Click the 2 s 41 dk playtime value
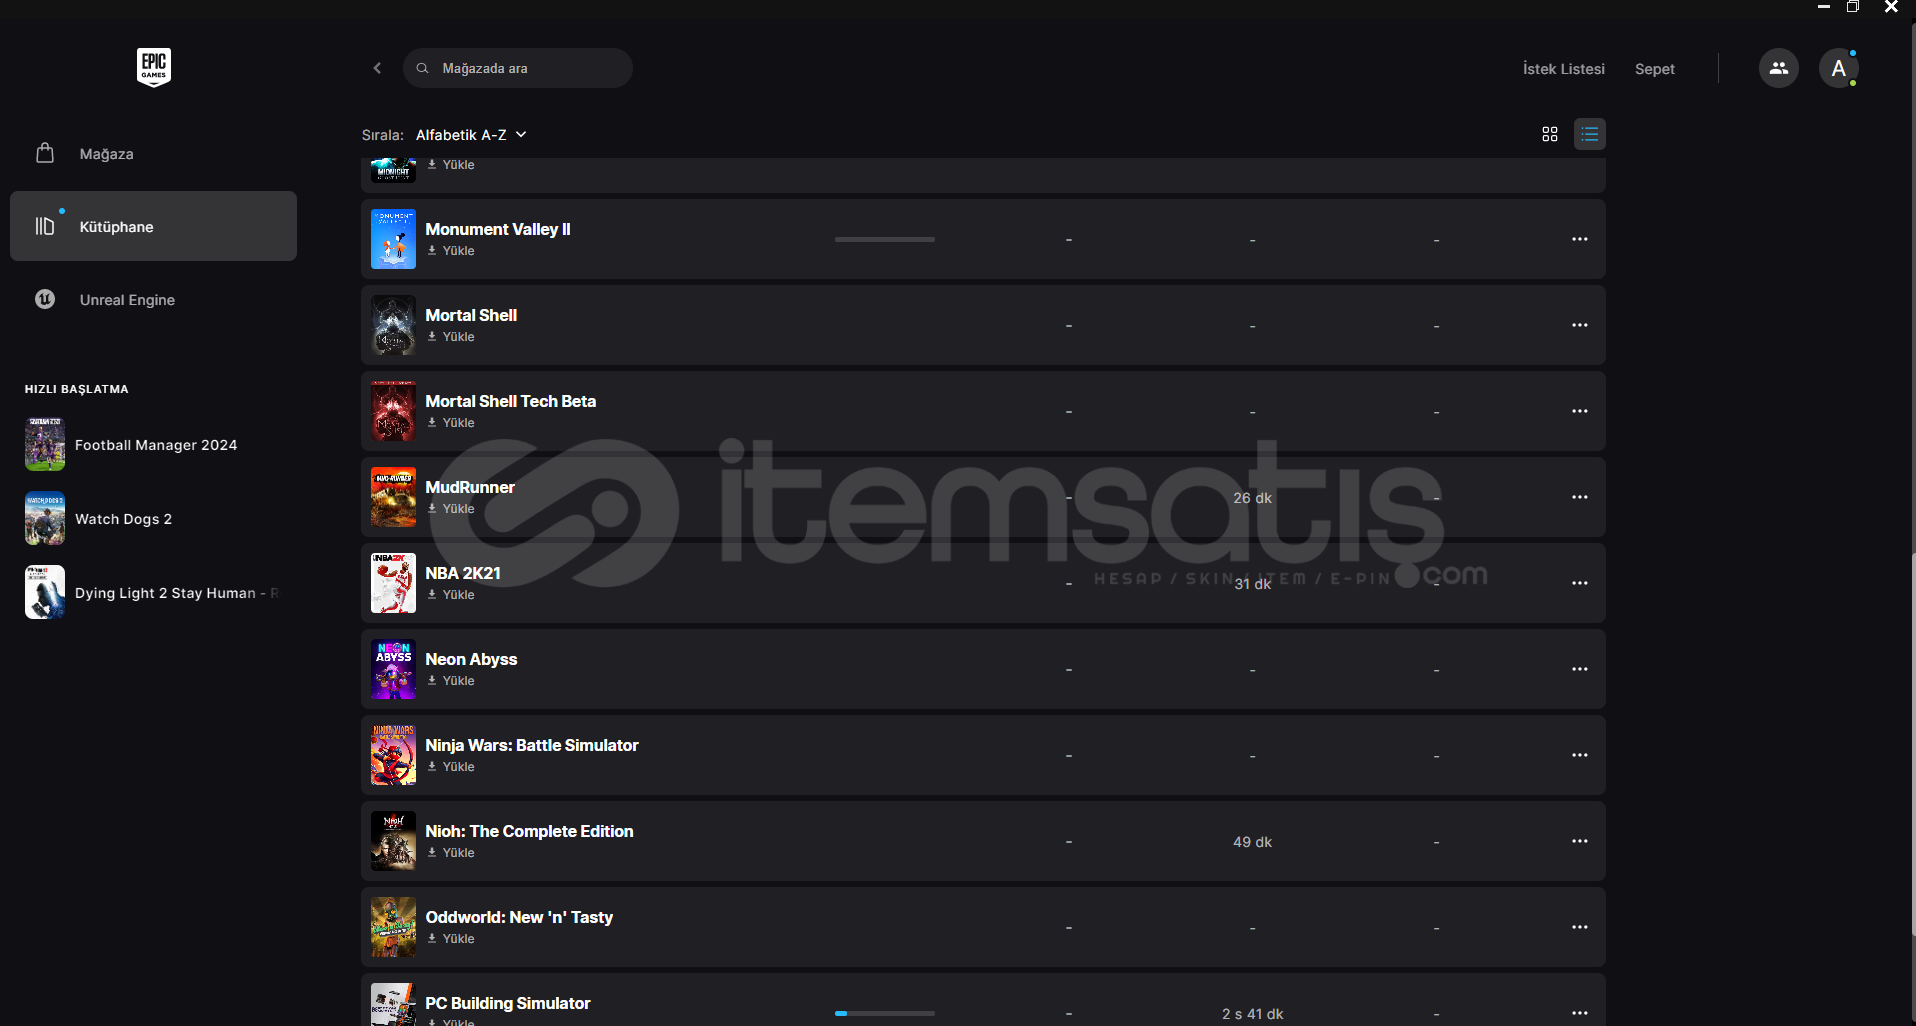The height and width of the screenshot is (1026, 1916). (x=1252, y=1014)
